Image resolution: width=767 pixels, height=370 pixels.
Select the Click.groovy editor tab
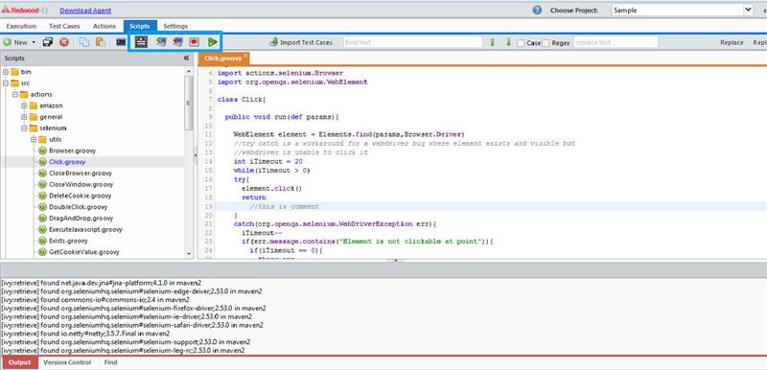(x=224, y=59)
